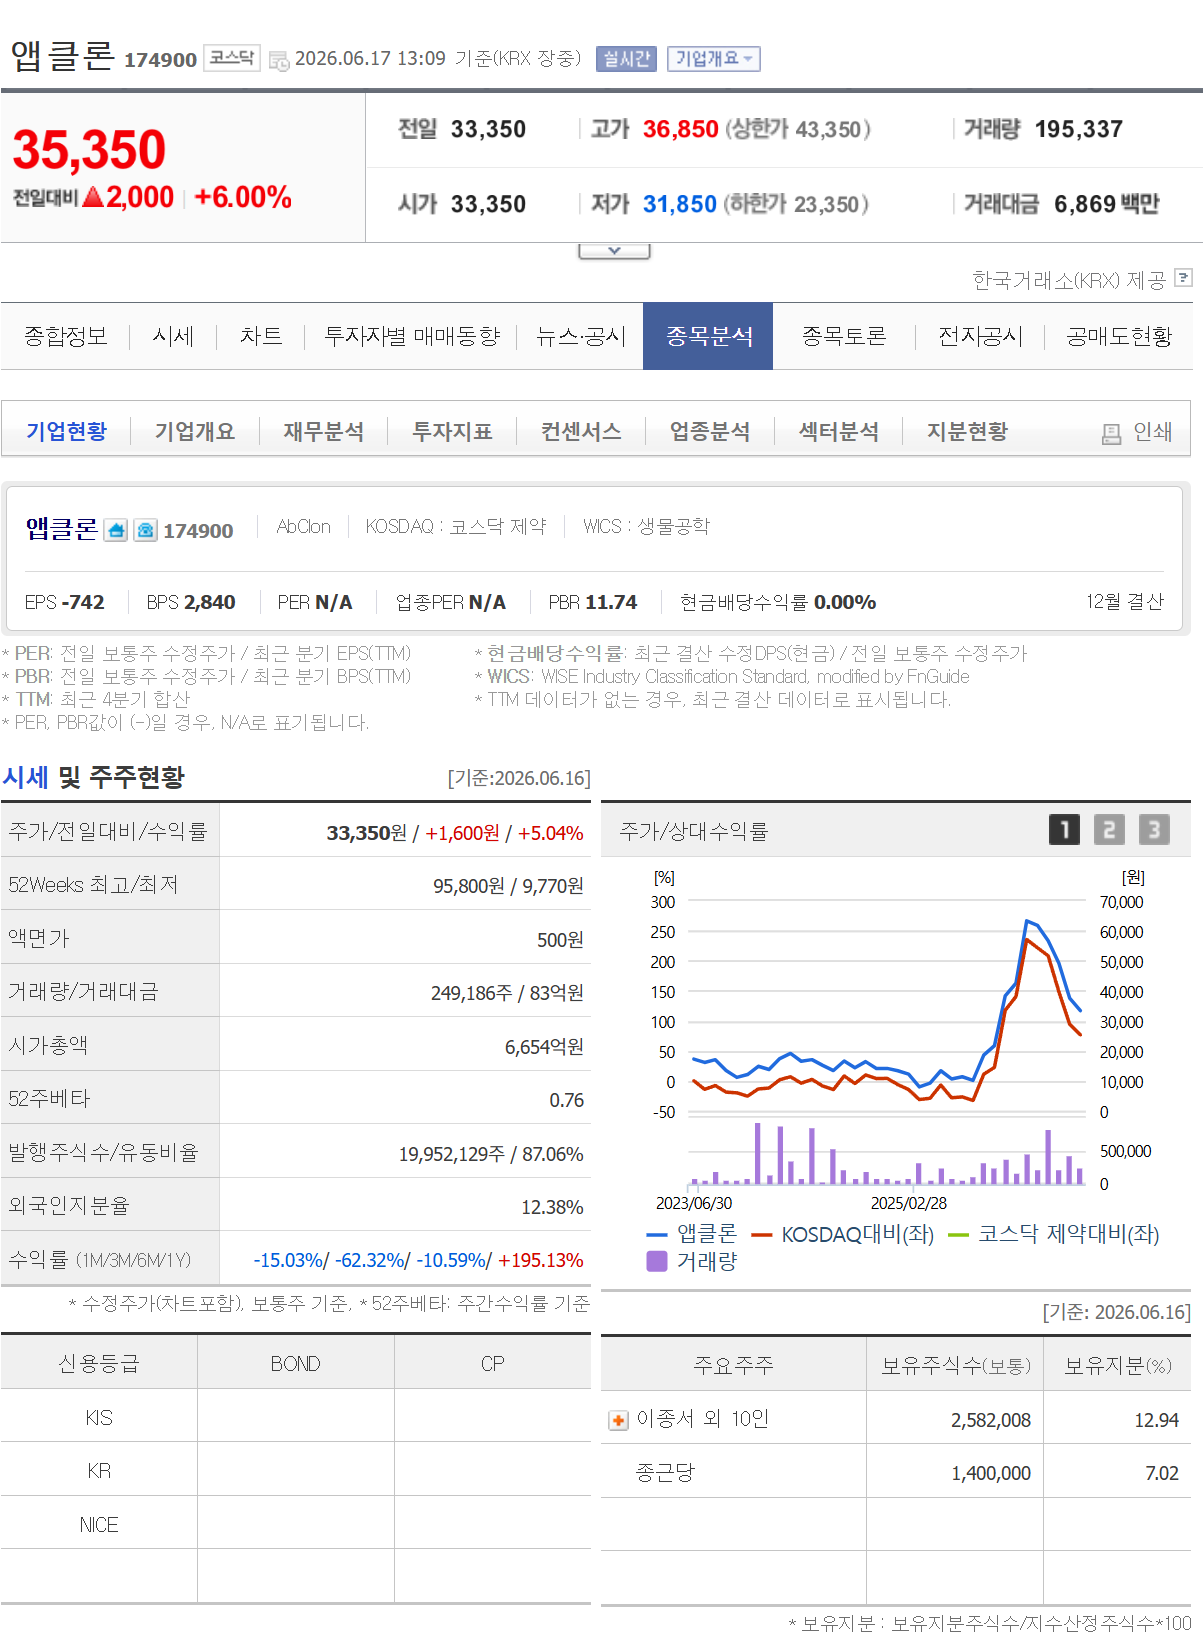This screenshot has width=1203, height=1649.
Task: Select the 기업개요 sub-tab
Action: [195, 431]
